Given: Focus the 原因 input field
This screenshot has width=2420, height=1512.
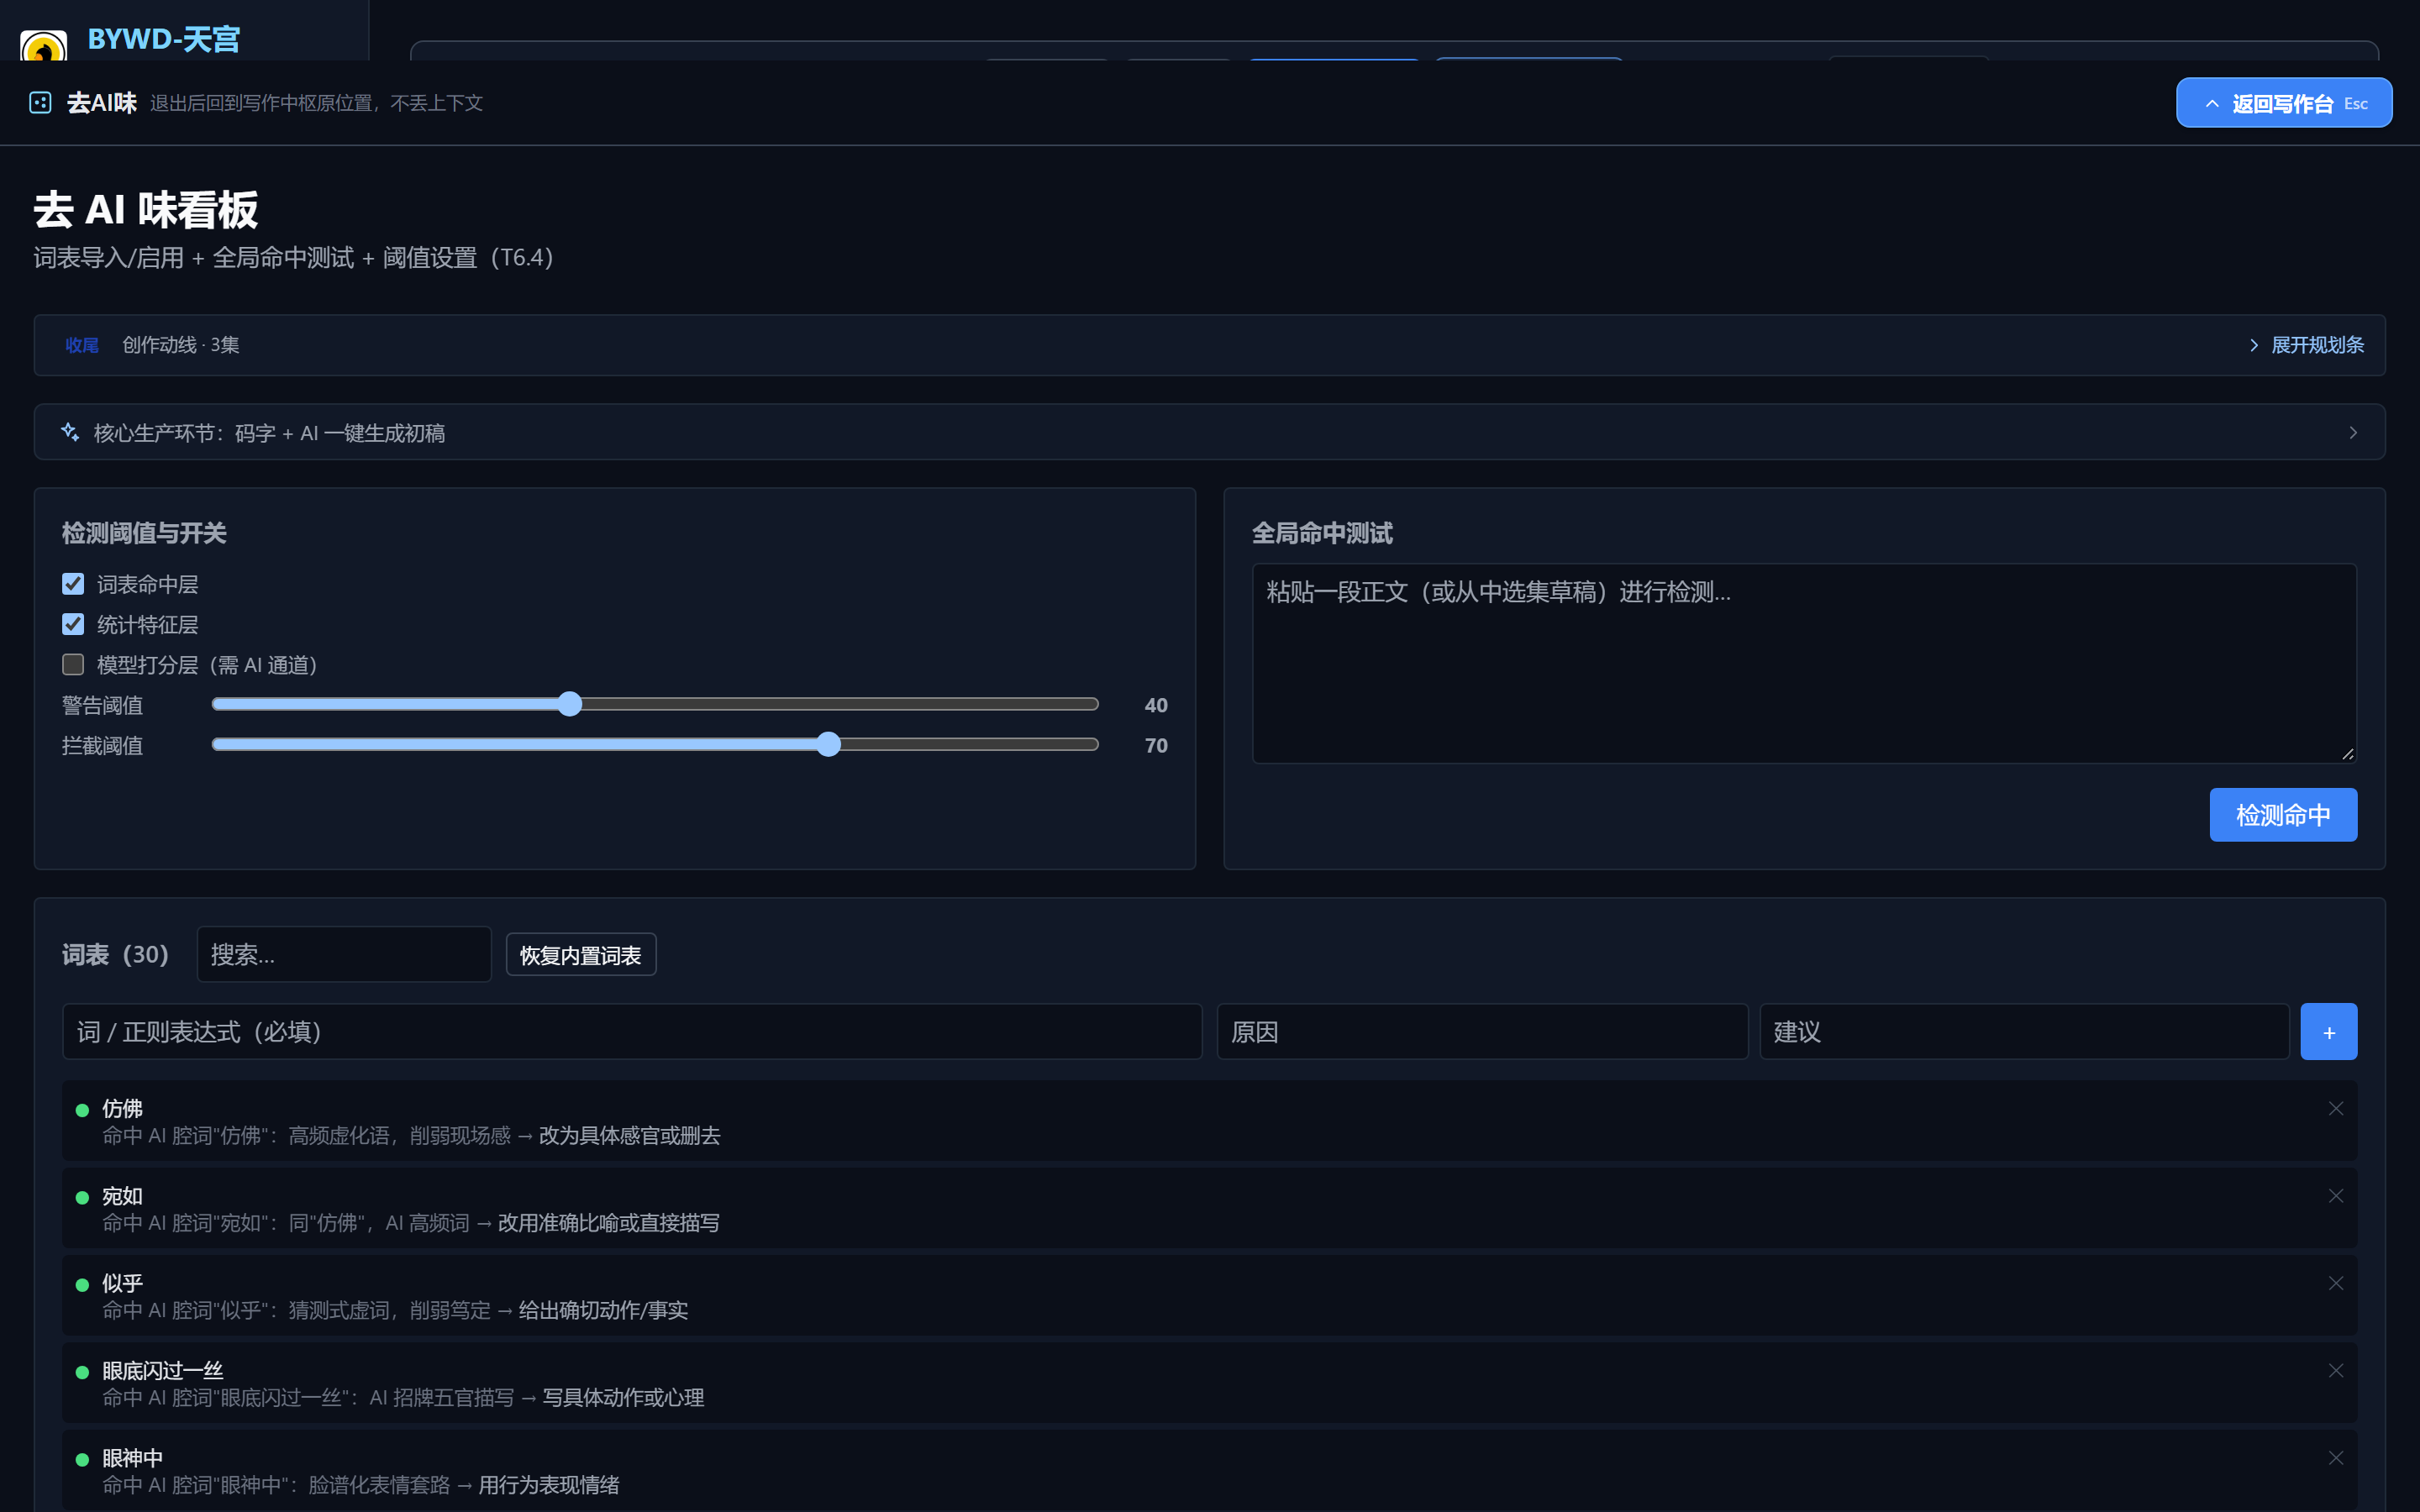Looking at the screenshot, I should pos(1482,1031).
